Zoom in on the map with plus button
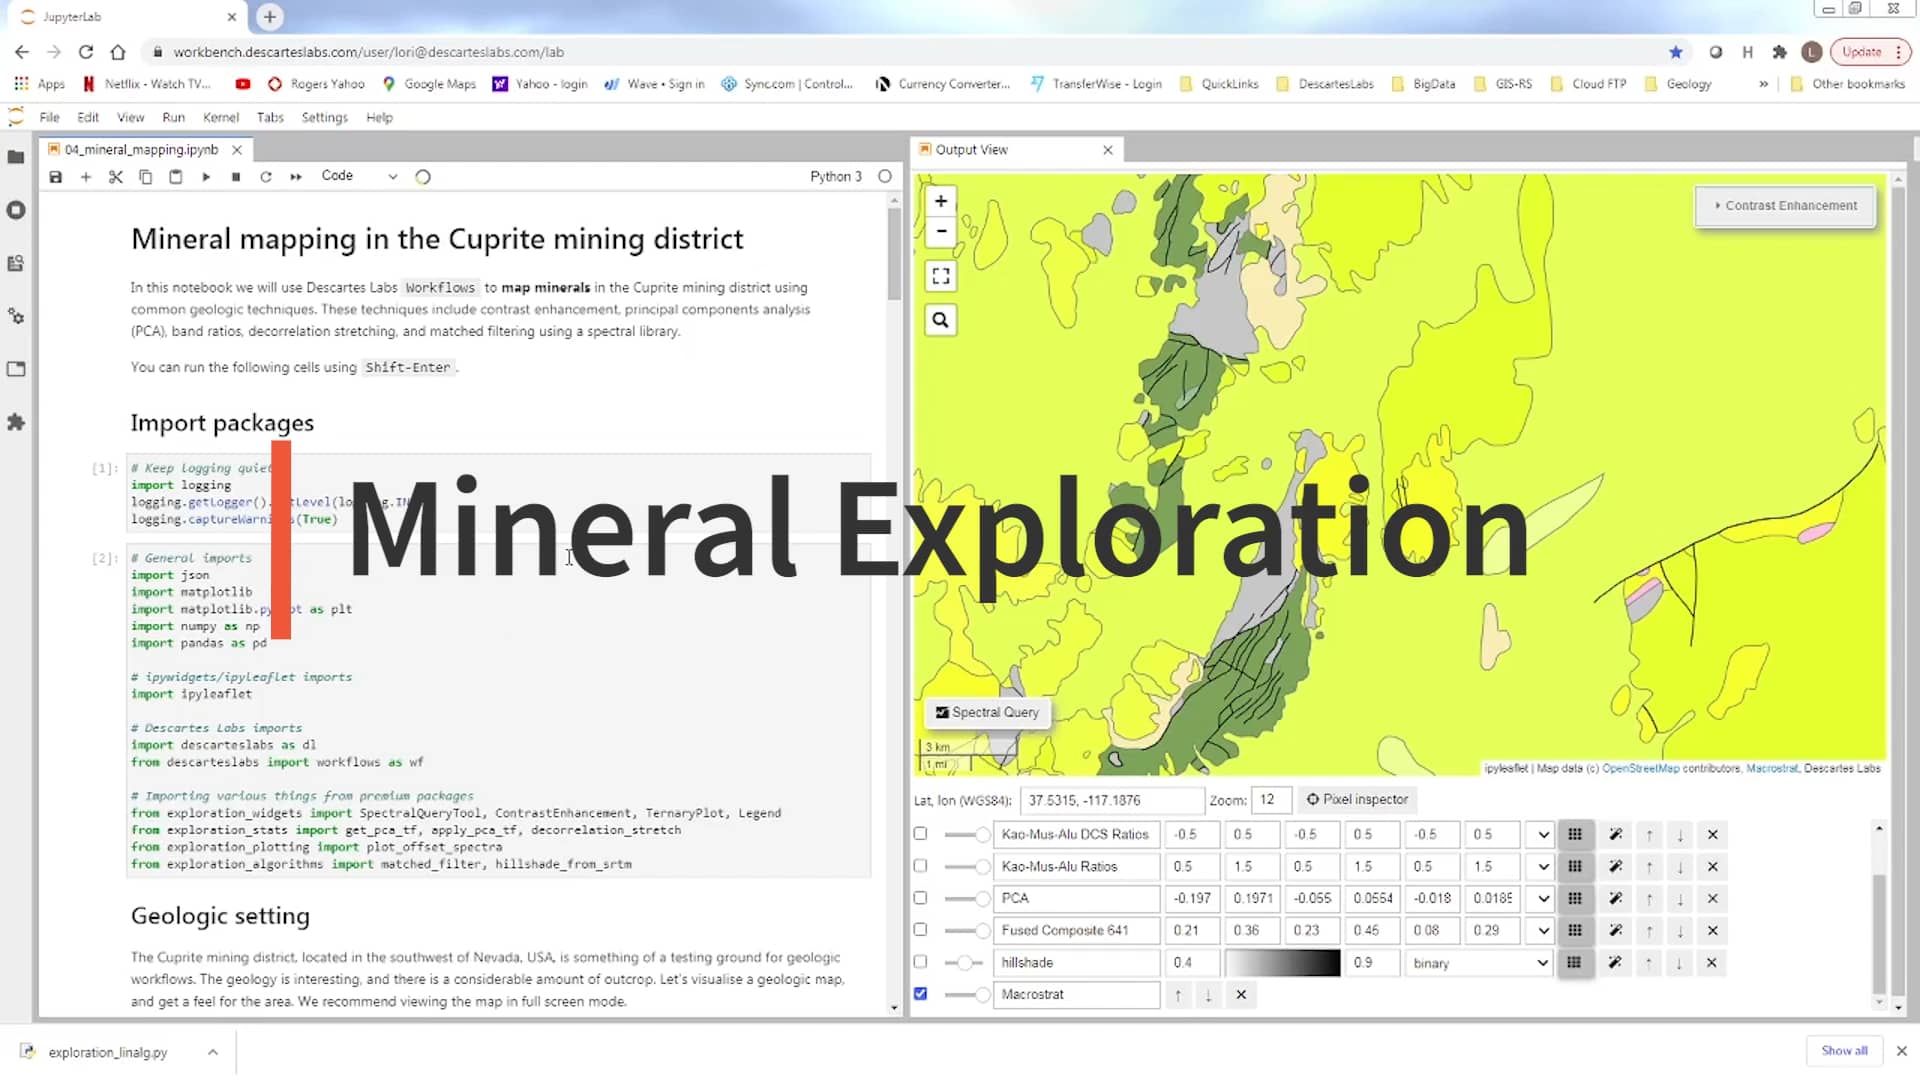The height and width of the screenshot is (1080, 1920). pos(939,200)
